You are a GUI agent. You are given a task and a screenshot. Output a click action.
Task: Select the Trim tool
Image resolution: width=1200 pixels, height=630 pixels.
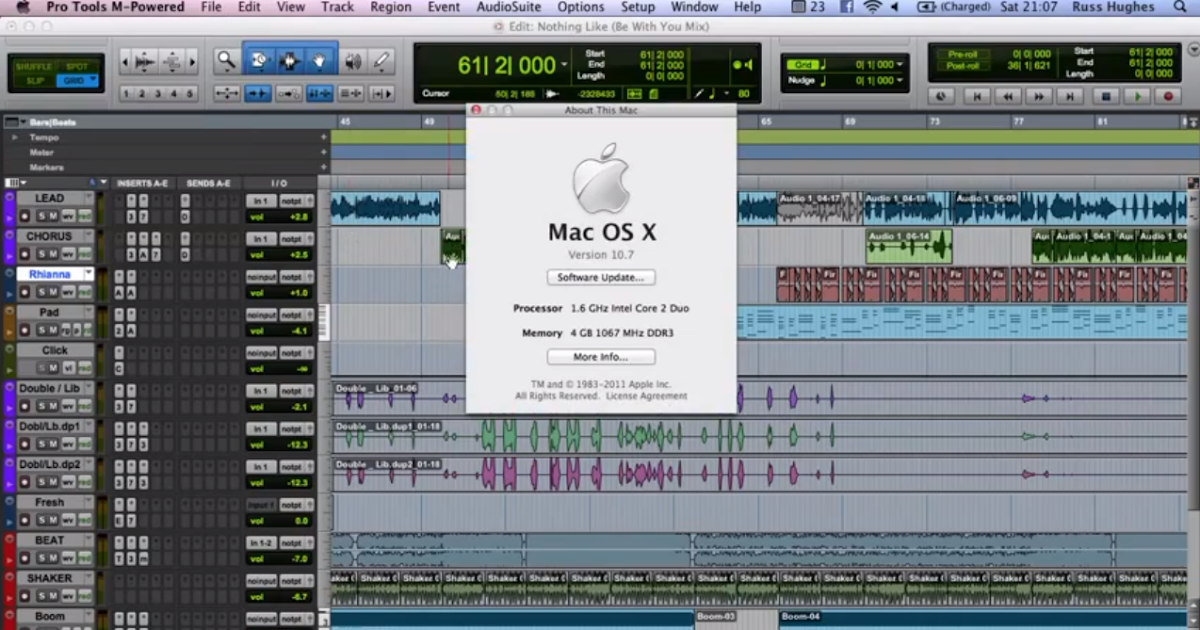[259, 62]
